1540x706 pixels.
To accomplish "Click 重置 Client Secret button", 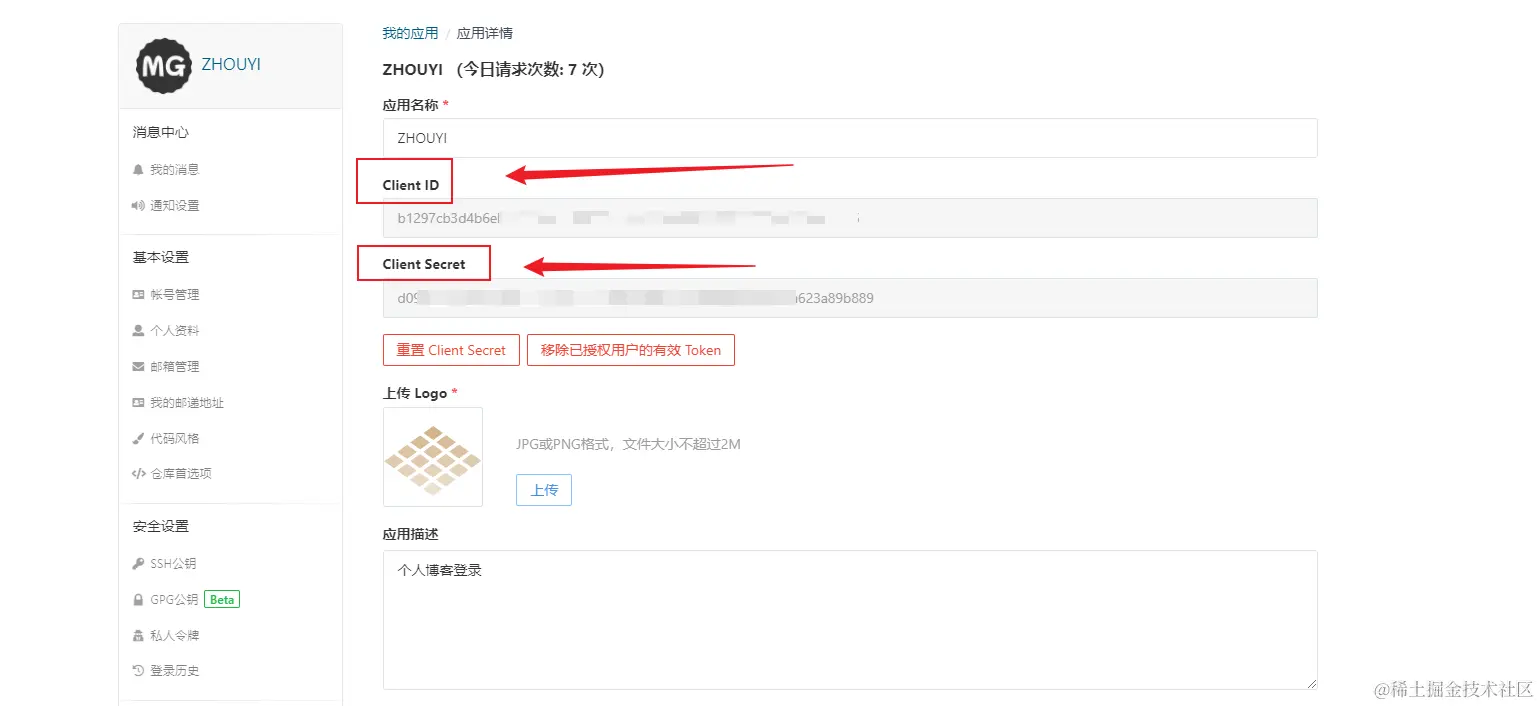I will 451,350.
